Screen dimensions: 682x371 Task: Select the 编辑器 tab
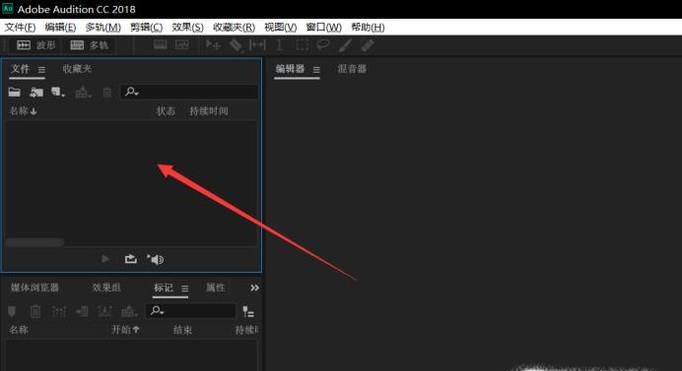(290, 69)
